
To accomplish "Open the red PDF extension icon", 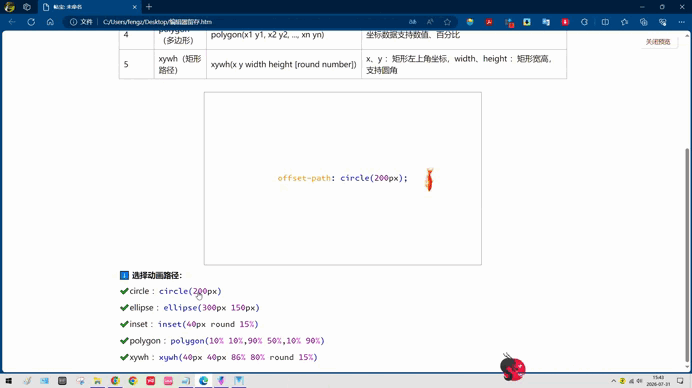I will click(x=489, y=22).
